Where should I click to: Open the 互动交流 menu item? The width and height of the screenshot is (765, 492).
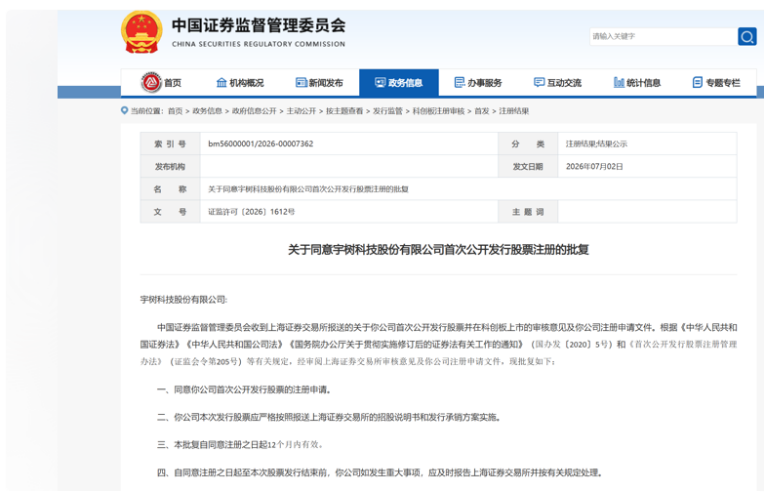(x=558, y=82)
